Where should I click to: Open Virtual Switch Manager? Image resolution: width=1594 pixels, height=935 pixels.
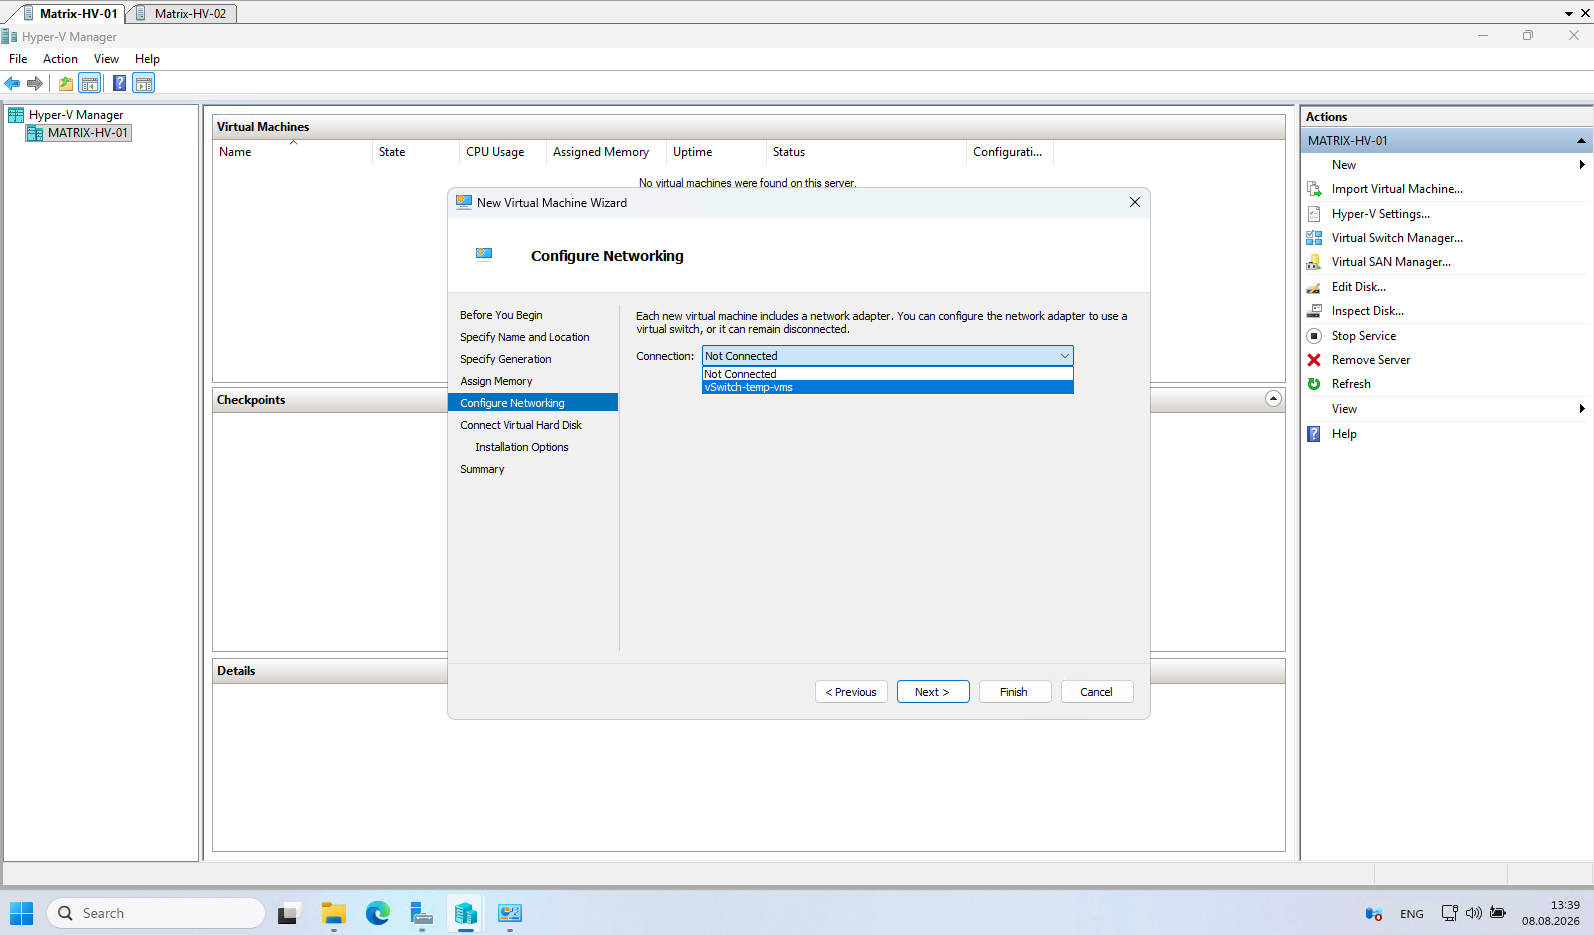[x=1397, y=238]
